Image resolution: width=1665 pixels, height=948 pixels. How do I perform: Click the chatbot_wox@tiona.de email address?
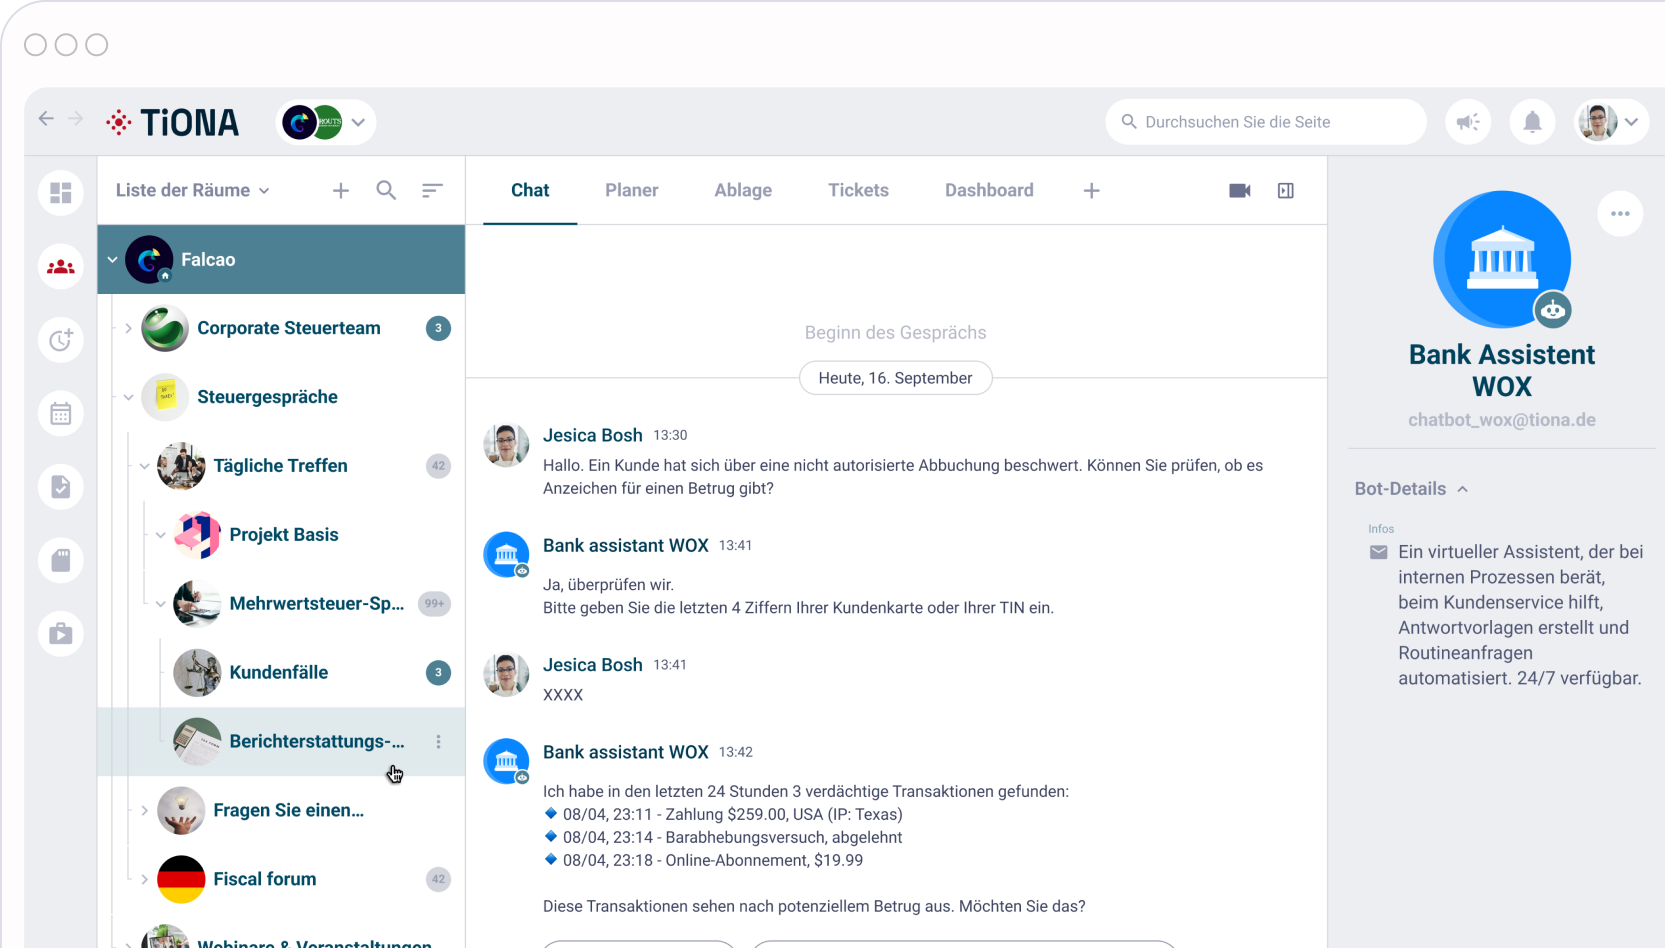[1502, 420]
